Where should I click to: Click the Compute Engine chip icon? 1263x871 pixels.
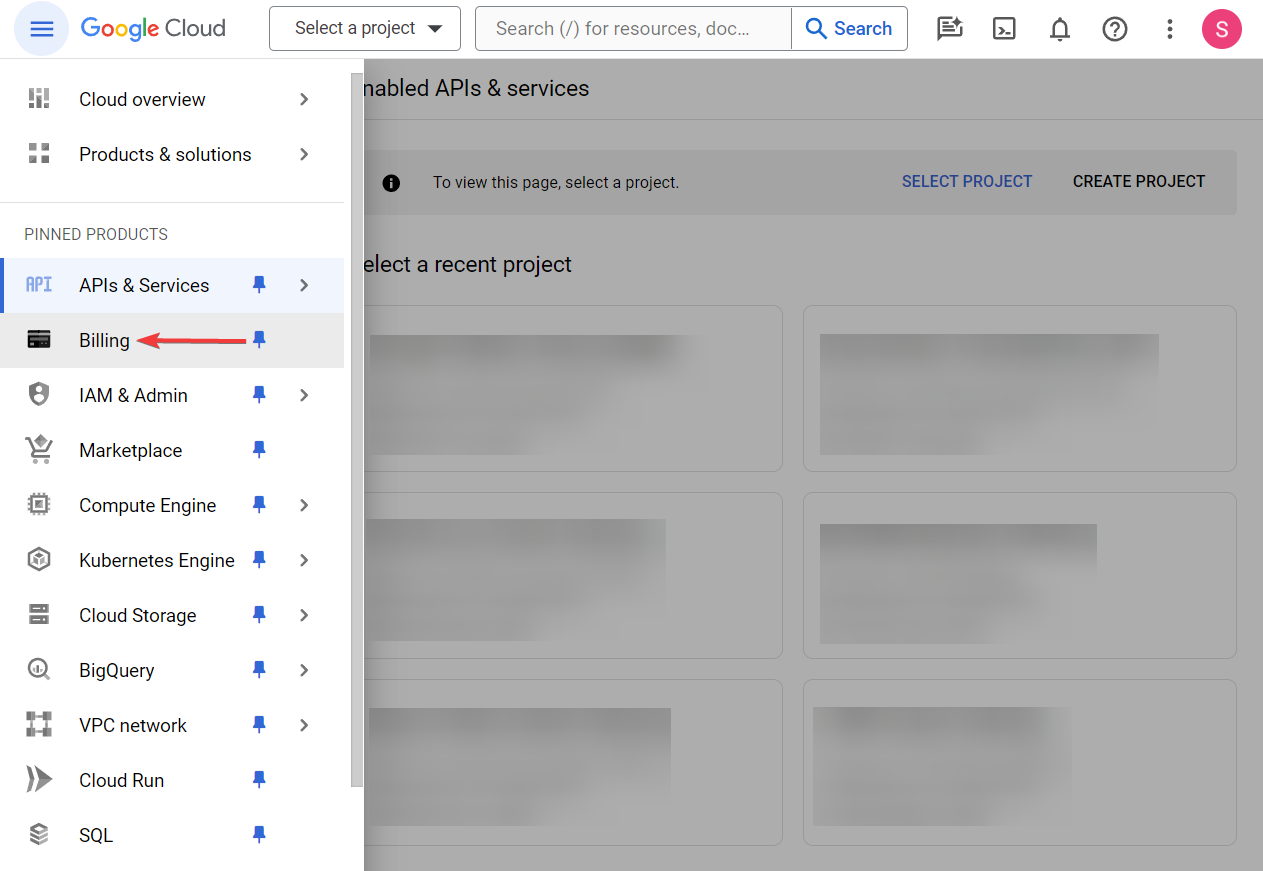[39, 504]
